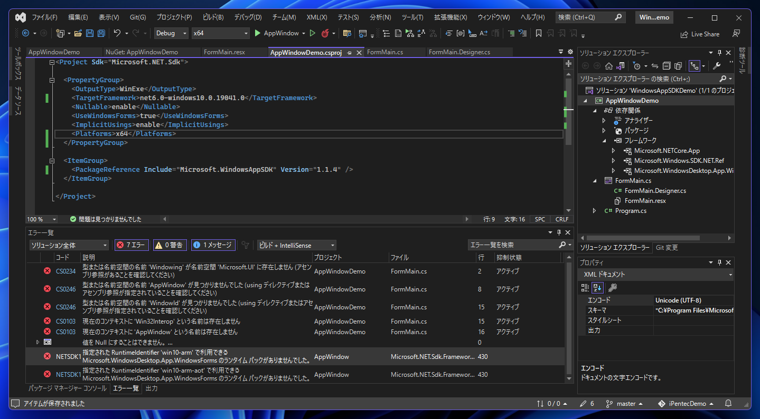The height and width of the screenshot is (419, 760).
Task: Save the current file with disk icon
Action: [90, 33]
